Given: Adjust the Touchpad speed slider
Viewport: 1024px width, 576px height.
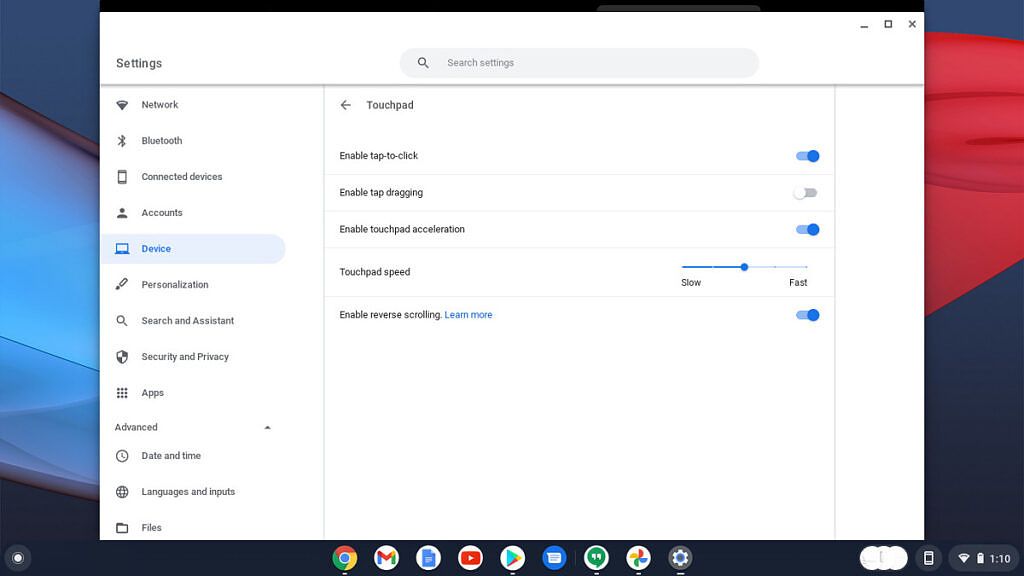Looking at the screenshot, I should (744, 267).
